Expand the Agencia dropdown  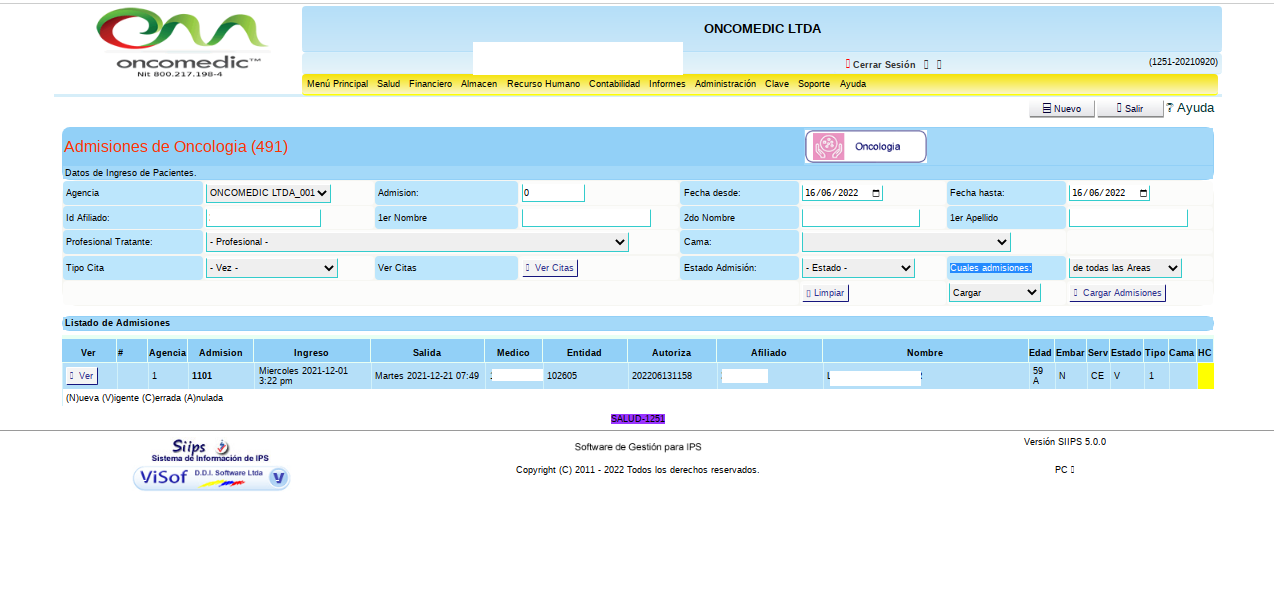click(x=268, y=193)
